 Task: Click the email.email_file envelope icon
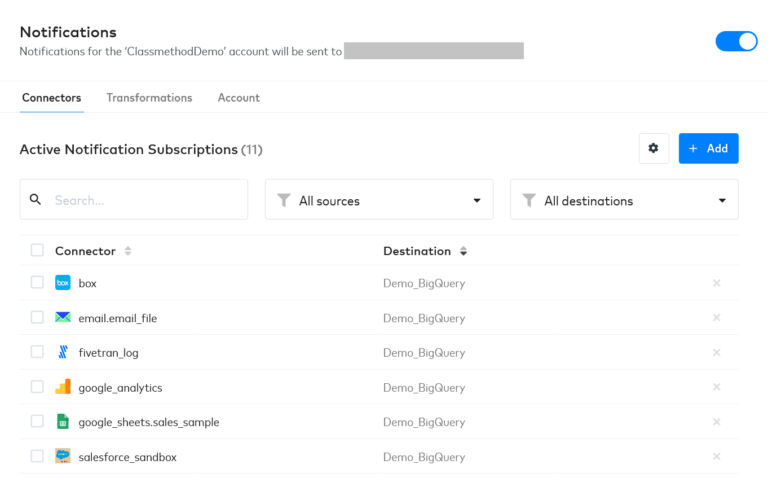pyautogui.click(x=63, y=318)
